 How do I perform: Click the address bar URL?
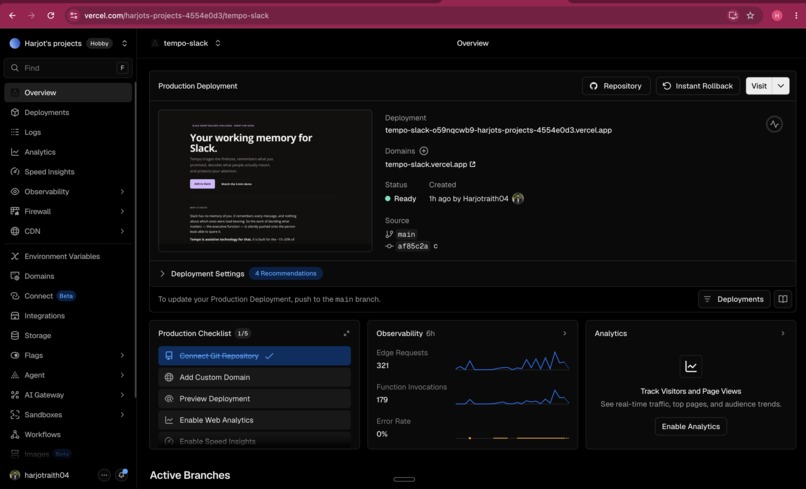(176, 15)
